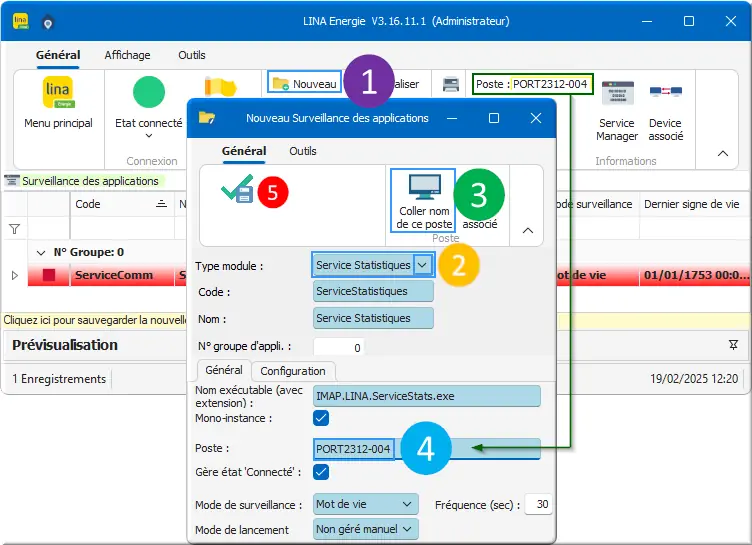752x545 pixels.
Task: Click the filter funnel icon in grid
Action: [14, 229]
